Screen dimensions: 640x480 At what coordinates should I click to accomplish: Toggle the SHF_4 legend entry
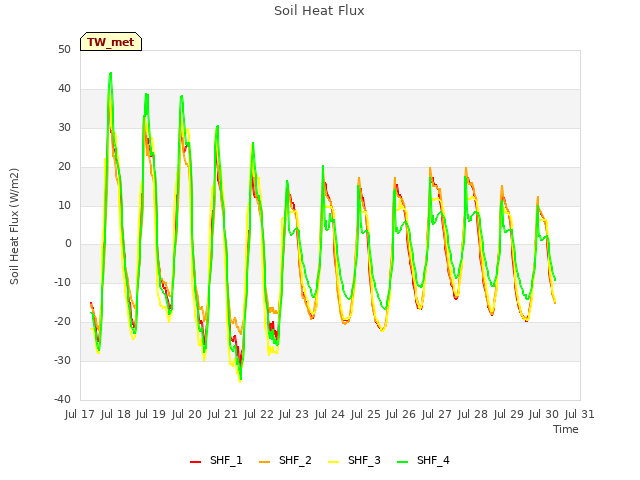[x=423, y=460]
